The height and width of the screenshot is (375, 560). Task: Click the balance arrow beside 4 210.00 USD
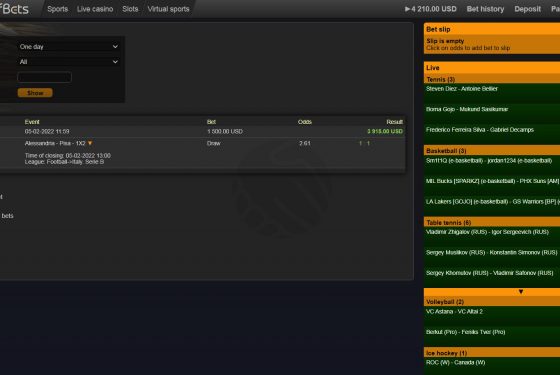pyautogui.click(x=407, y=9)
